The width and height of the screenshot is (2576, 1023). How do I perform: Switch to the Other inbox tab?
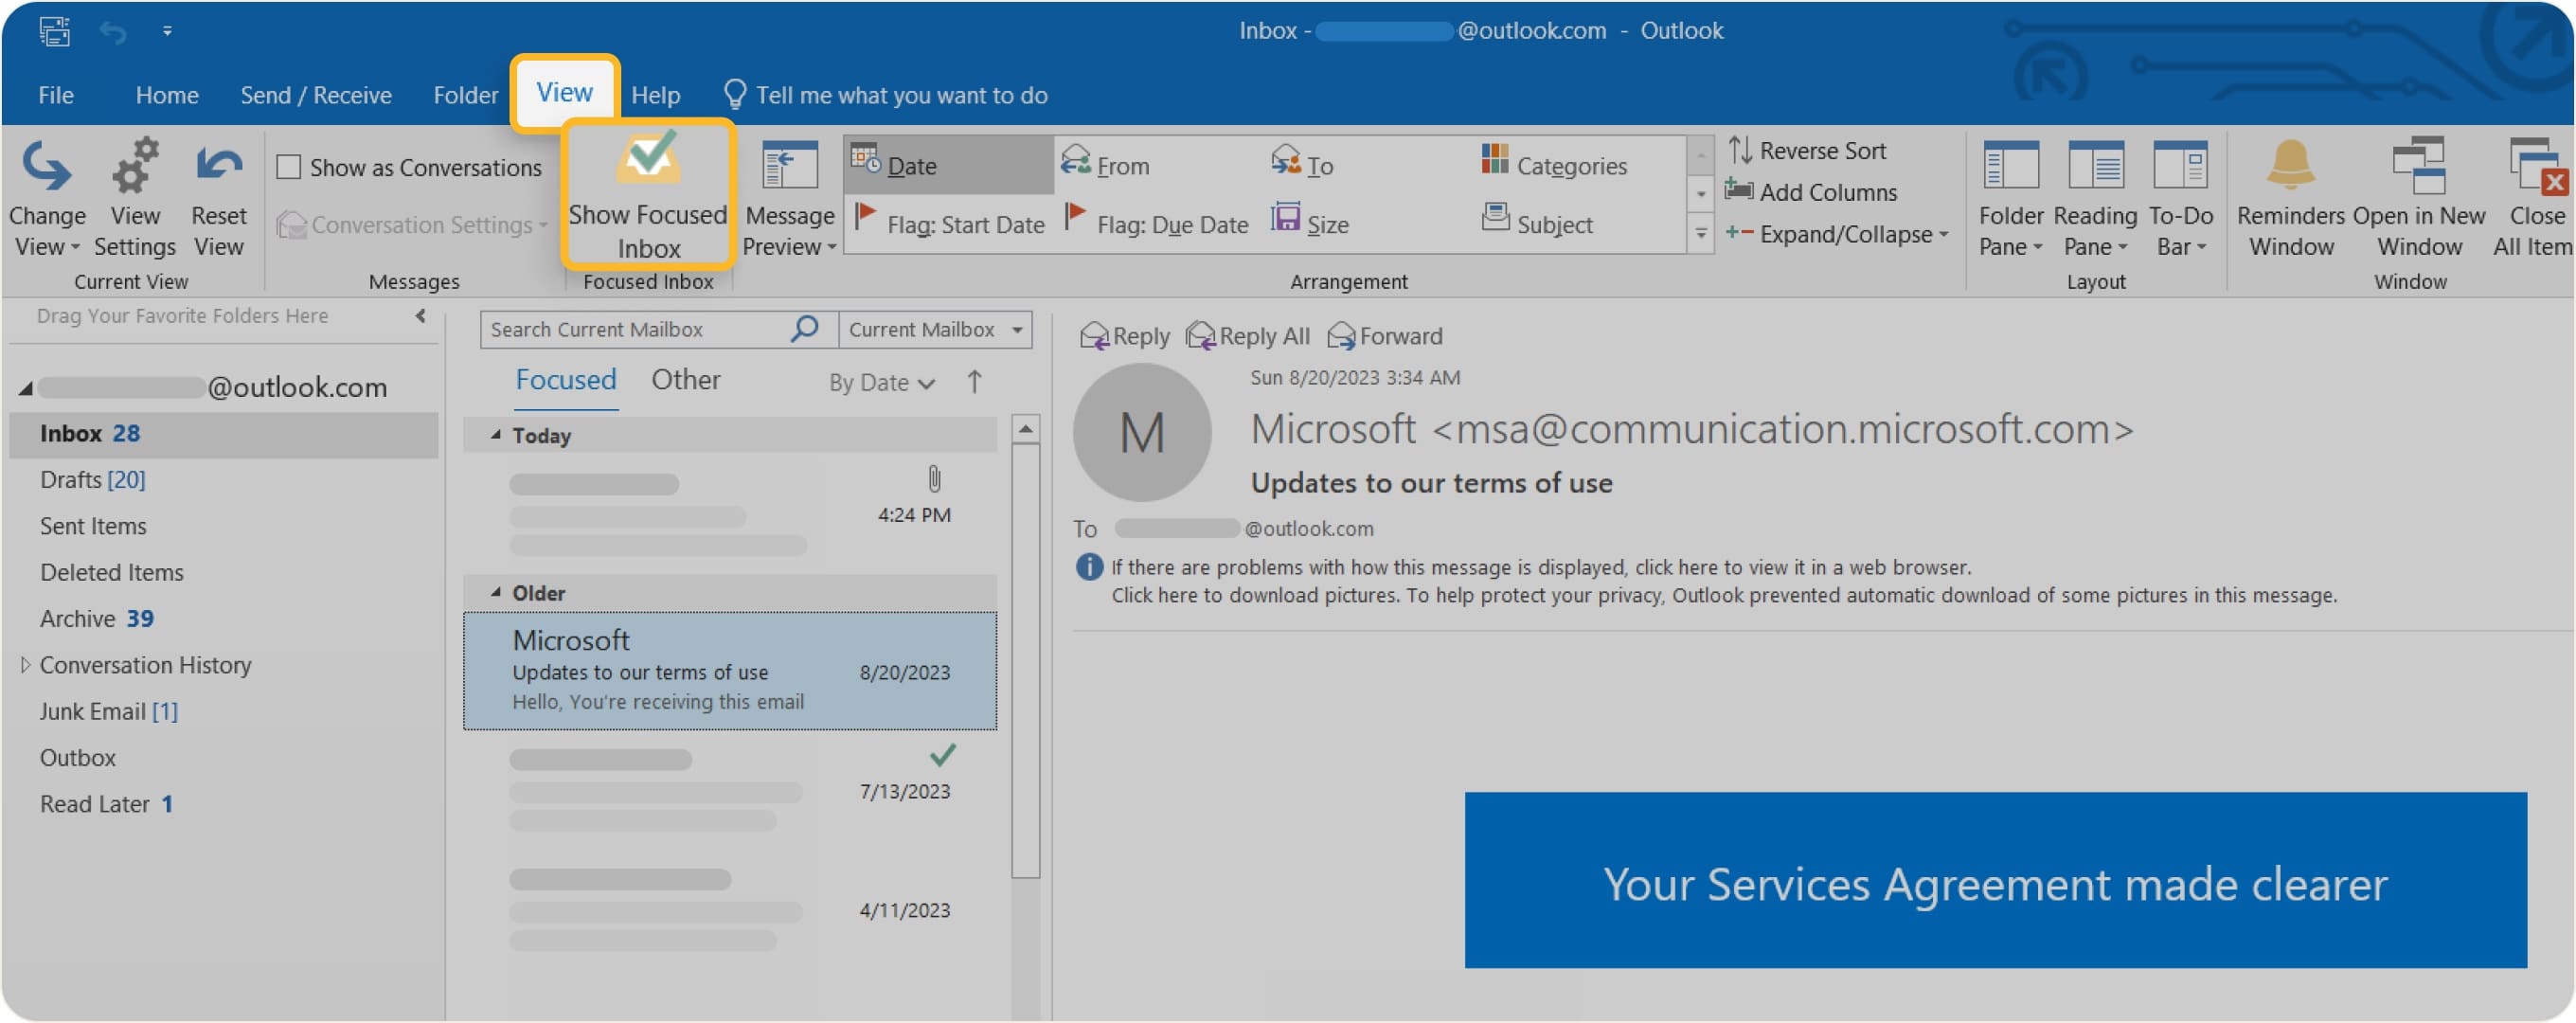686,379
